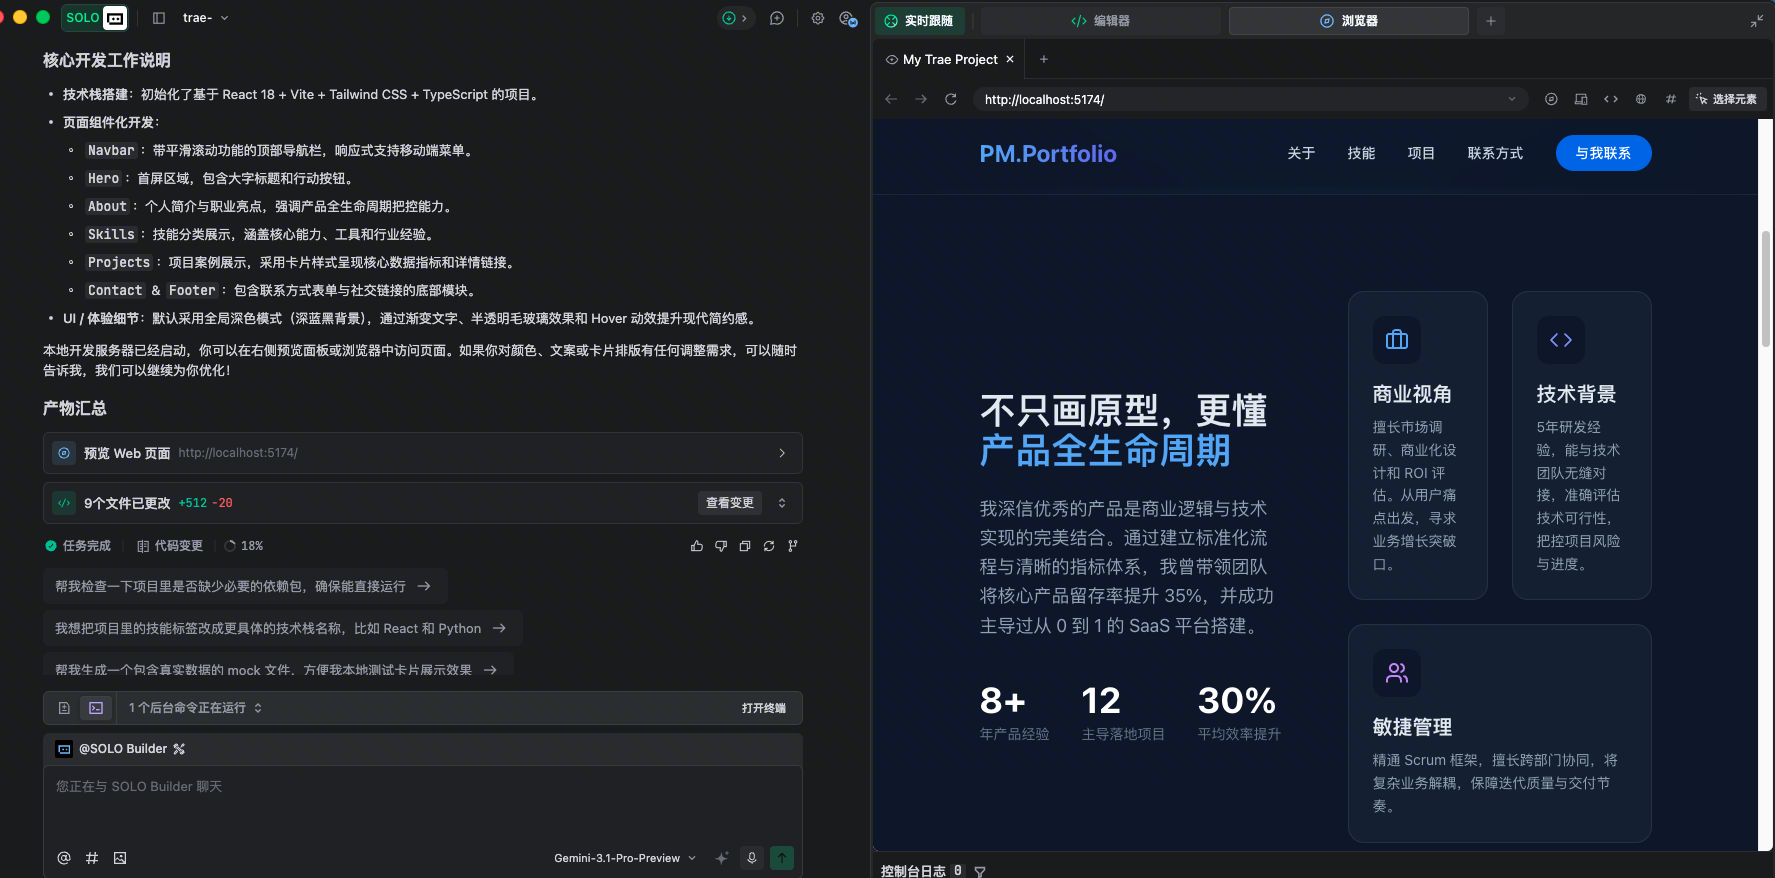
Task: Click the globe icon in browser toolbar
Action: [1641, 99]
